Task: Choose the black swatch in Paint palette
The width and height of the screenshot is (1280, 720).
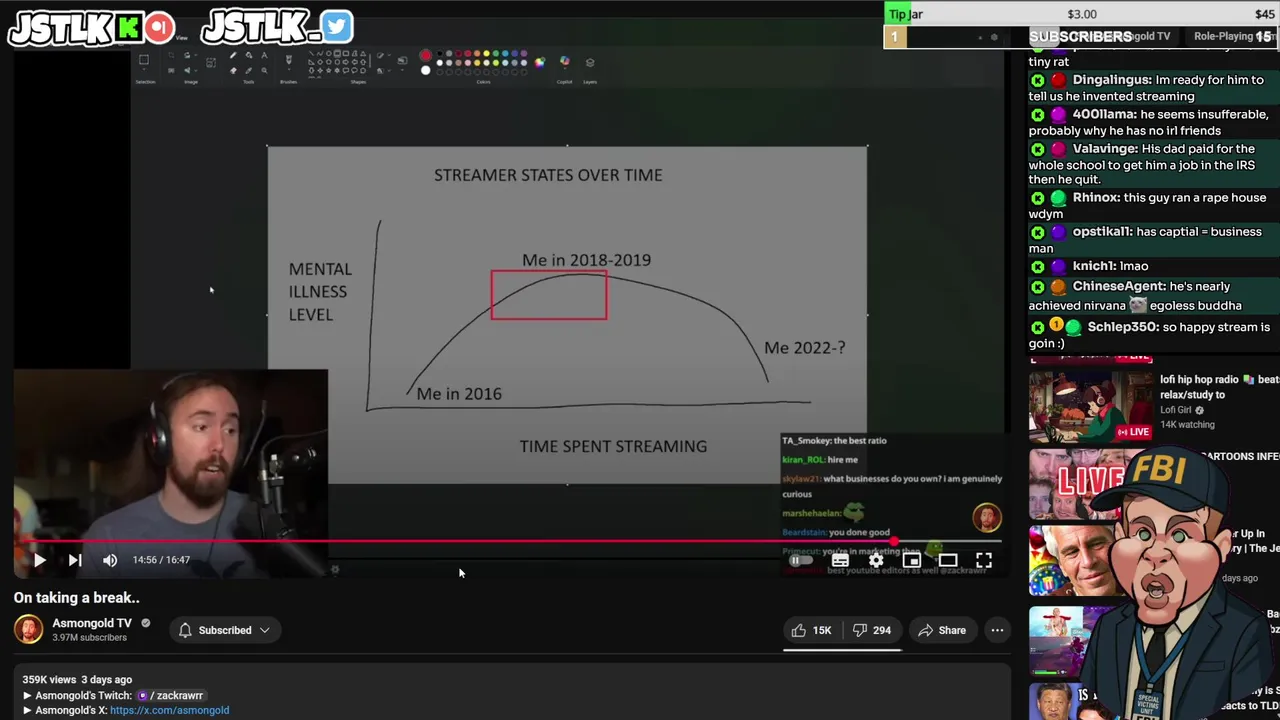Action: (440, 53)
